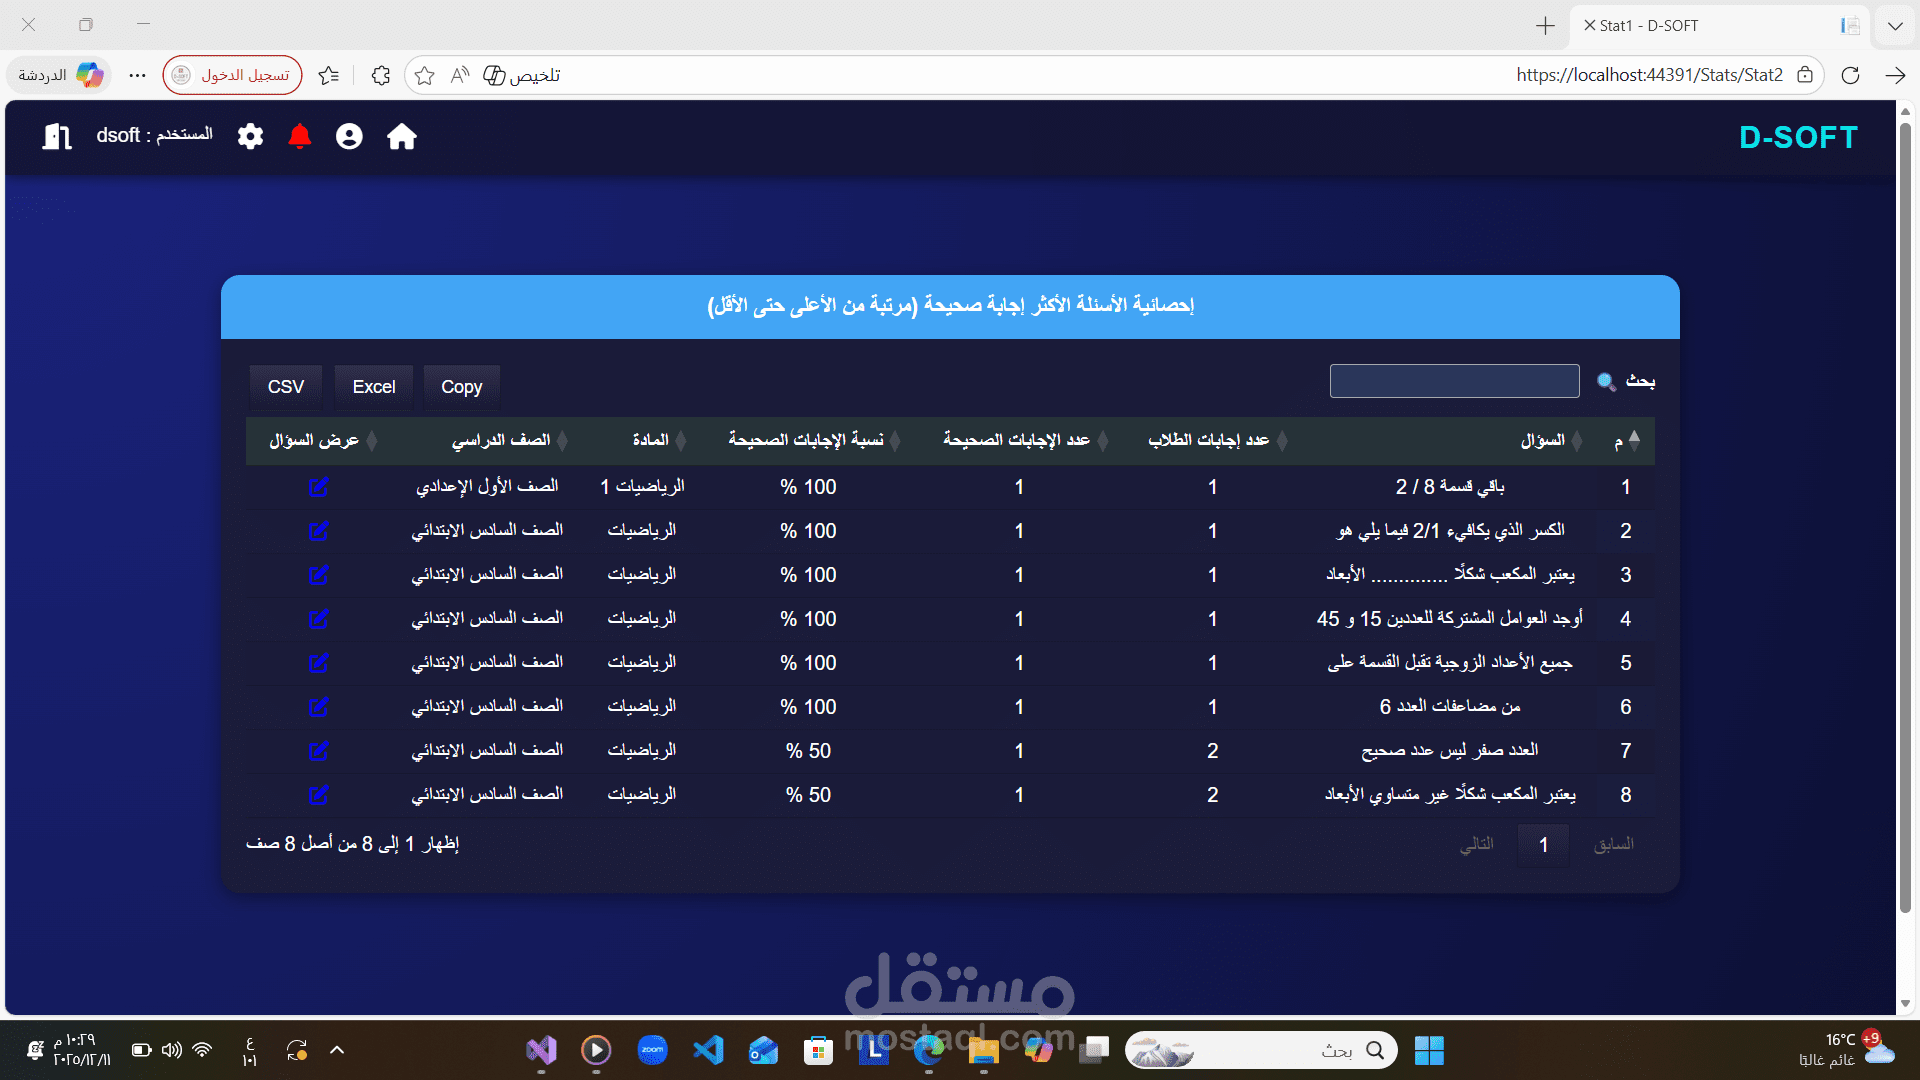The width and height of the screenshot is (1920, 1080).
Task: Sort by الصف الدراسي column header
Action: [501, 441]
